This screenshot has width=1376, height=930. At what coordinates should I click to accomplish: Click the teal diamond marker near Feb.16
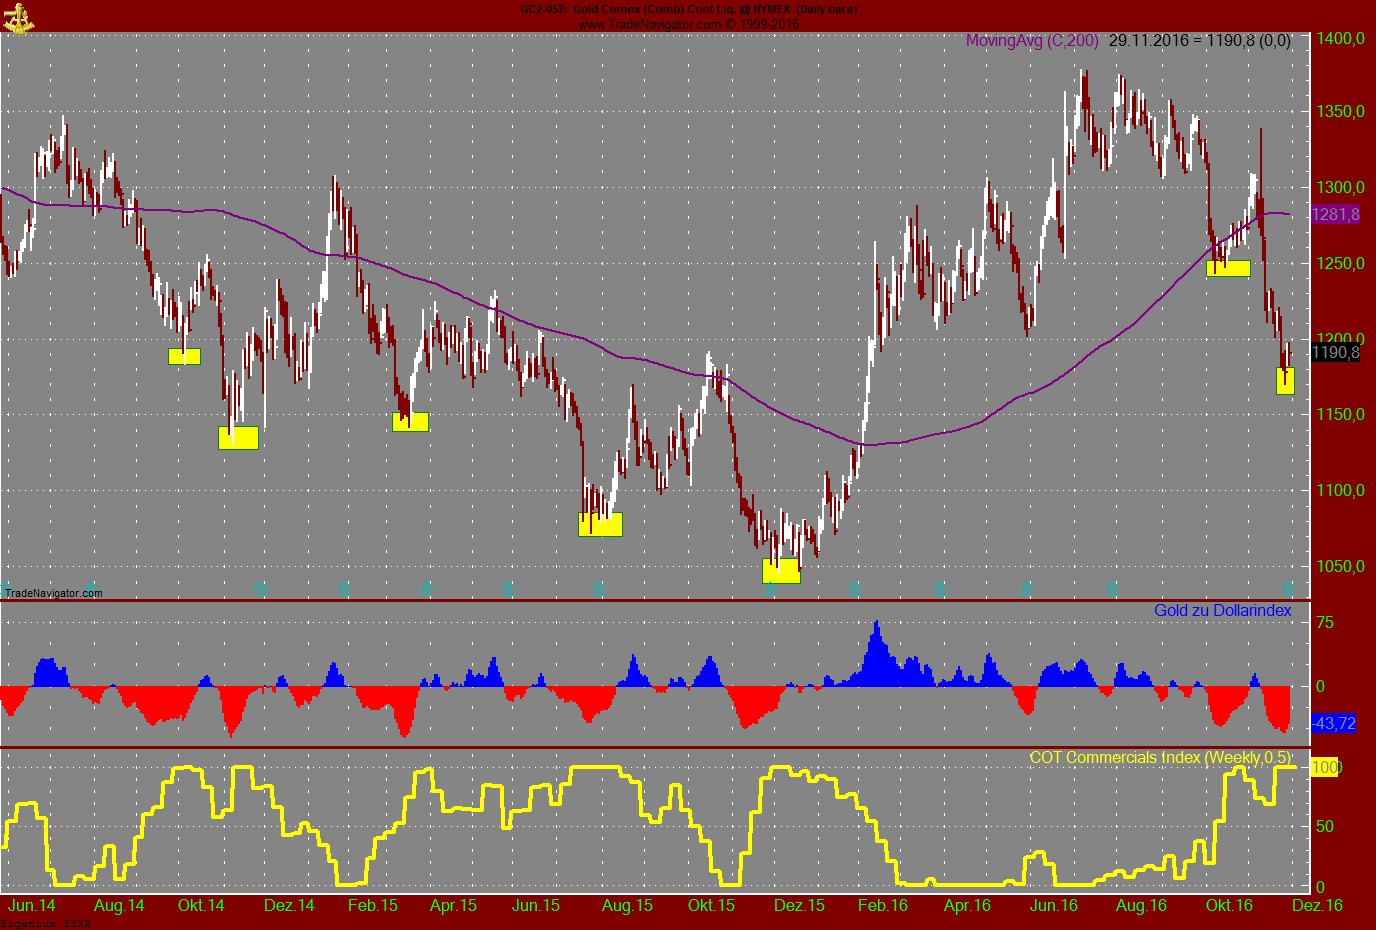point(855,589)
